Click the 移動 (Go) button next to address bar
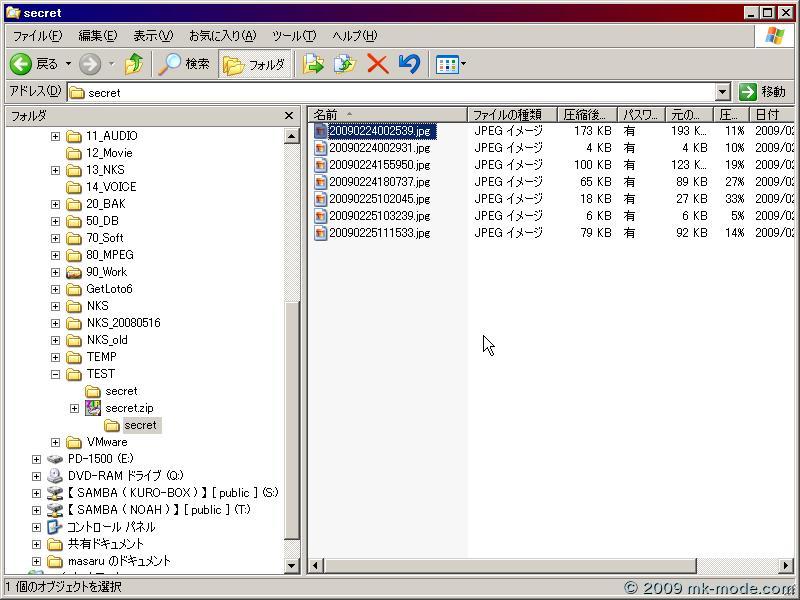 click(768, 91)
